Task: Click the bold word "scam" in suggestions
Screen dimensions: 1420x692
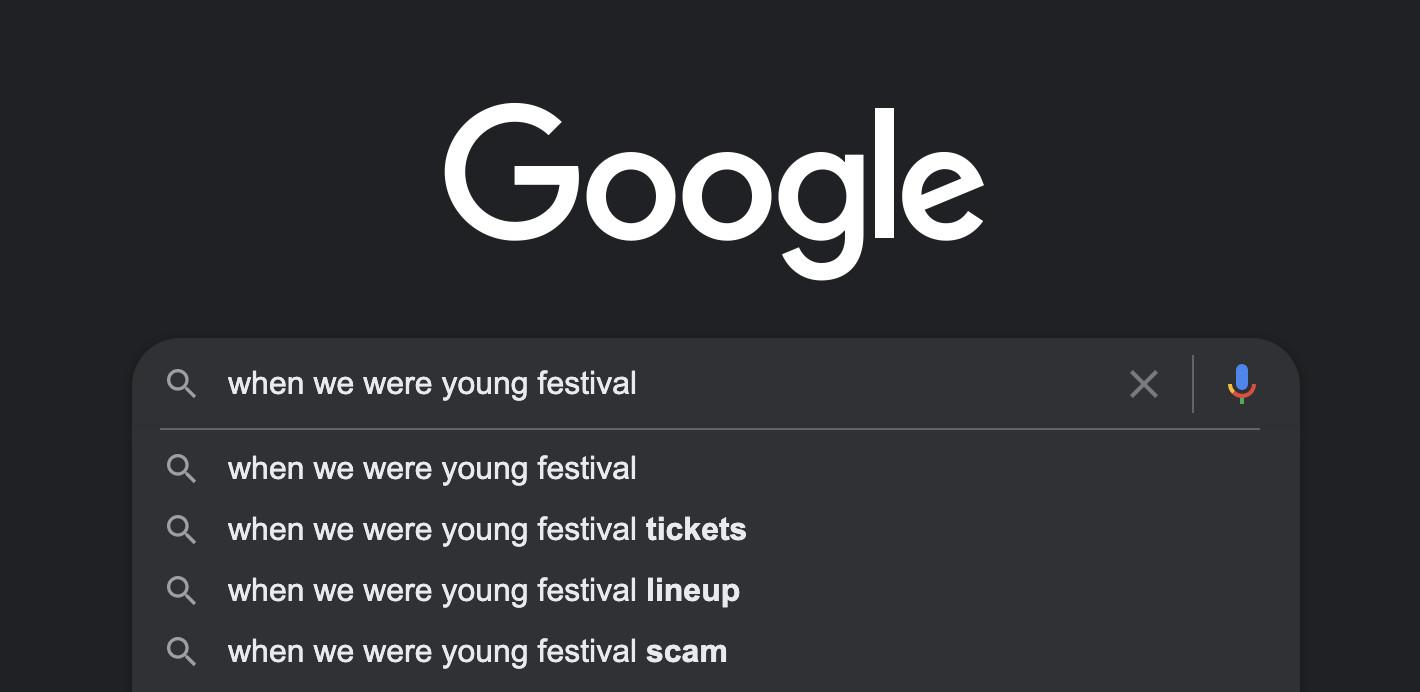Action: 686,652
